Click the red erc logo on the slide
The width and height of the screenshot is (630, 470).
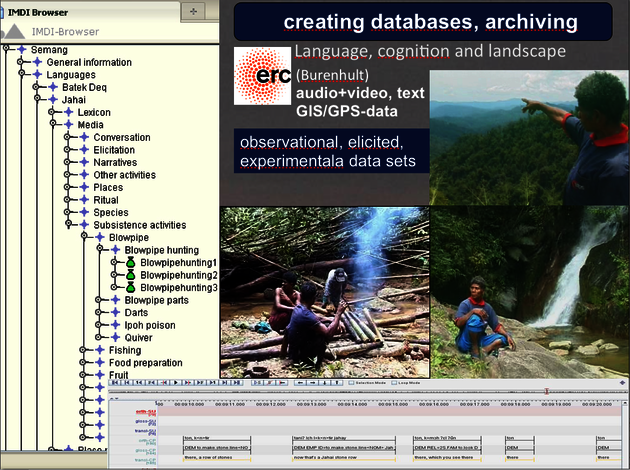262,76
